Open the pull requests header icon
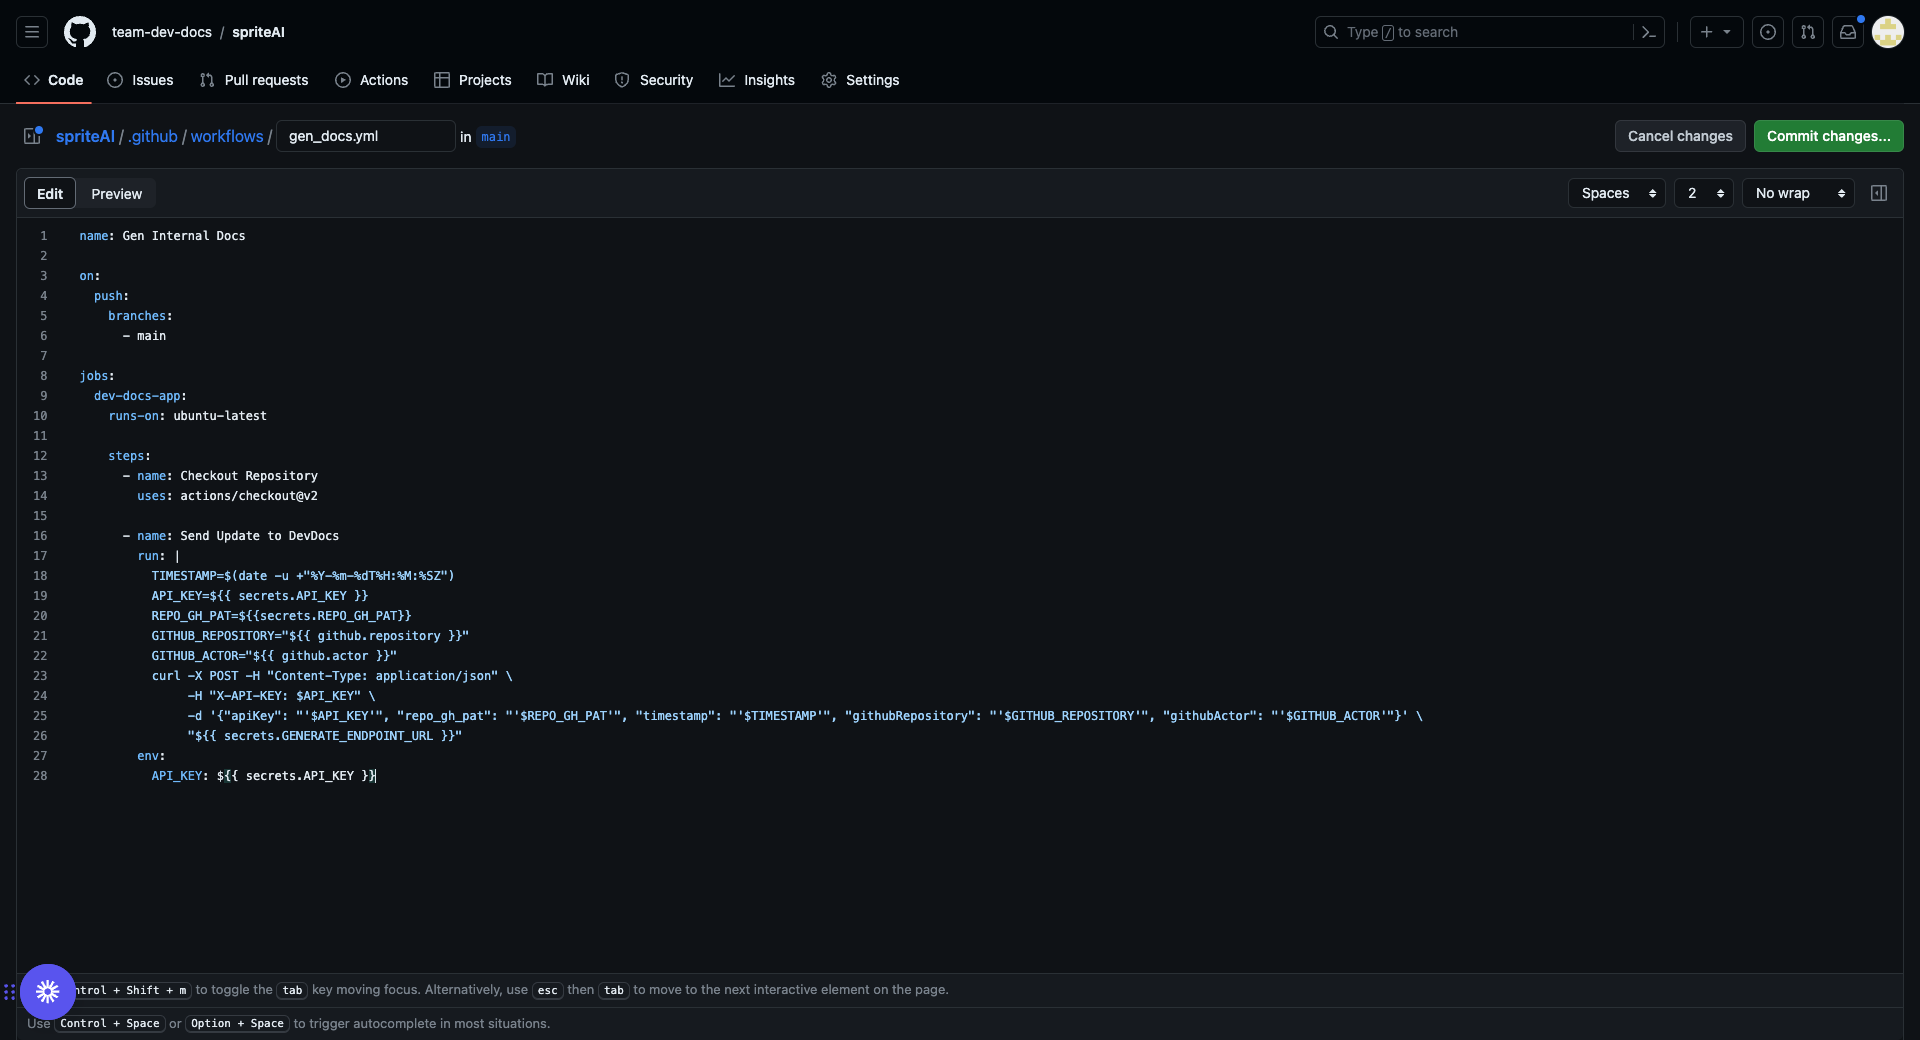The width and height of the screenshot is (1920, 1040). click(x=1808, y=32)
